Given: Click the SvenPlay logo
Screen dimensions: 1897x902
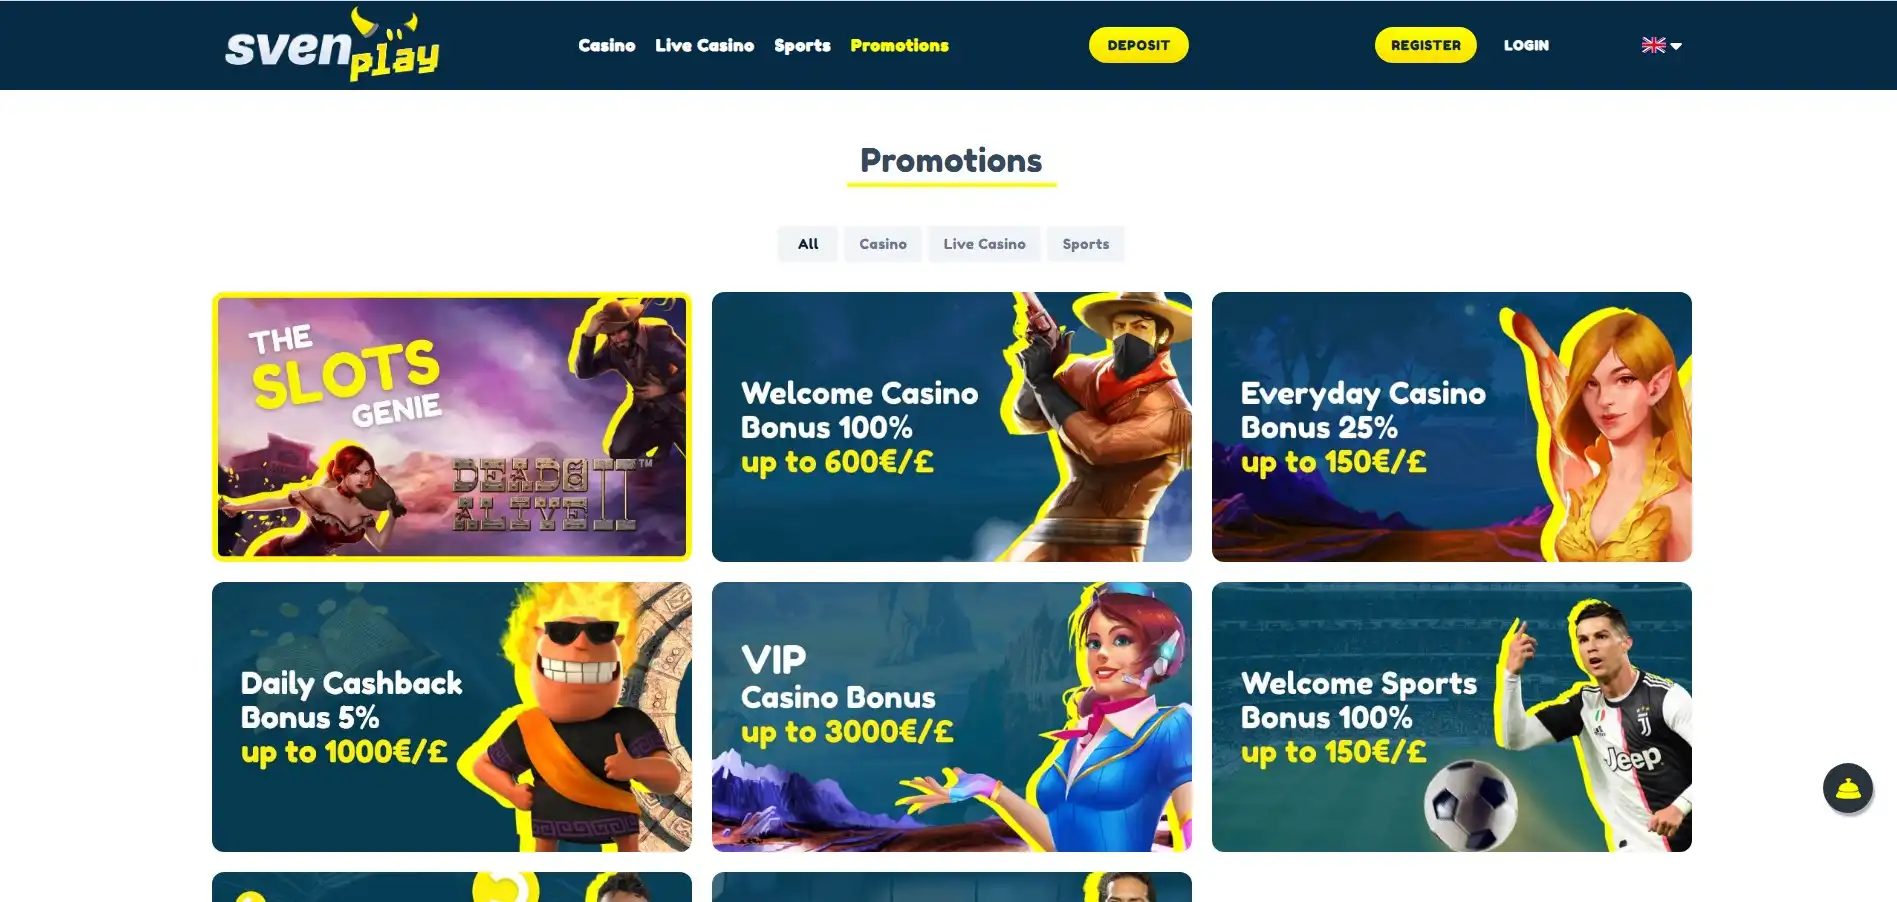Looking at the screenshot, I should coord(332,45).
